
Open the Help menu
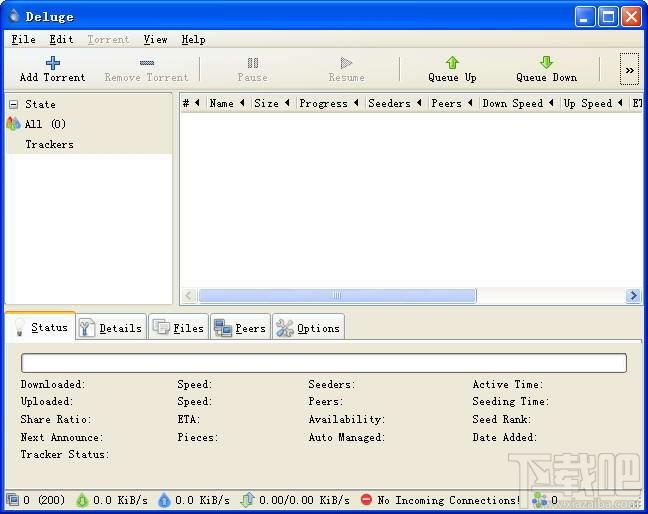pyautogui.click(x=193, y=40)
